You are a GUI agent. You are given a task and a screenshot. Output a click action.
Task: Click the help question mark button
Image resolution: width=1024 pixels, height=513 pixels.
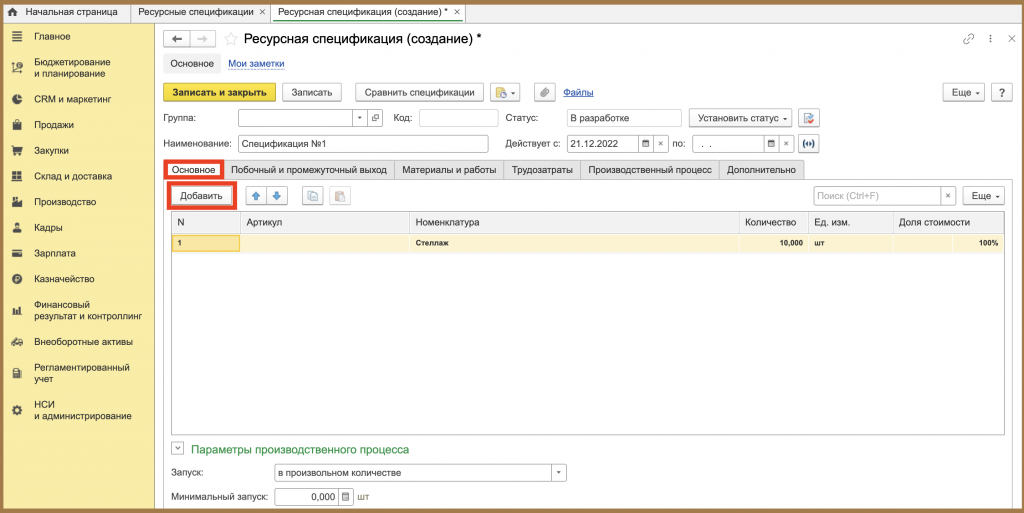coord(1002,93)
